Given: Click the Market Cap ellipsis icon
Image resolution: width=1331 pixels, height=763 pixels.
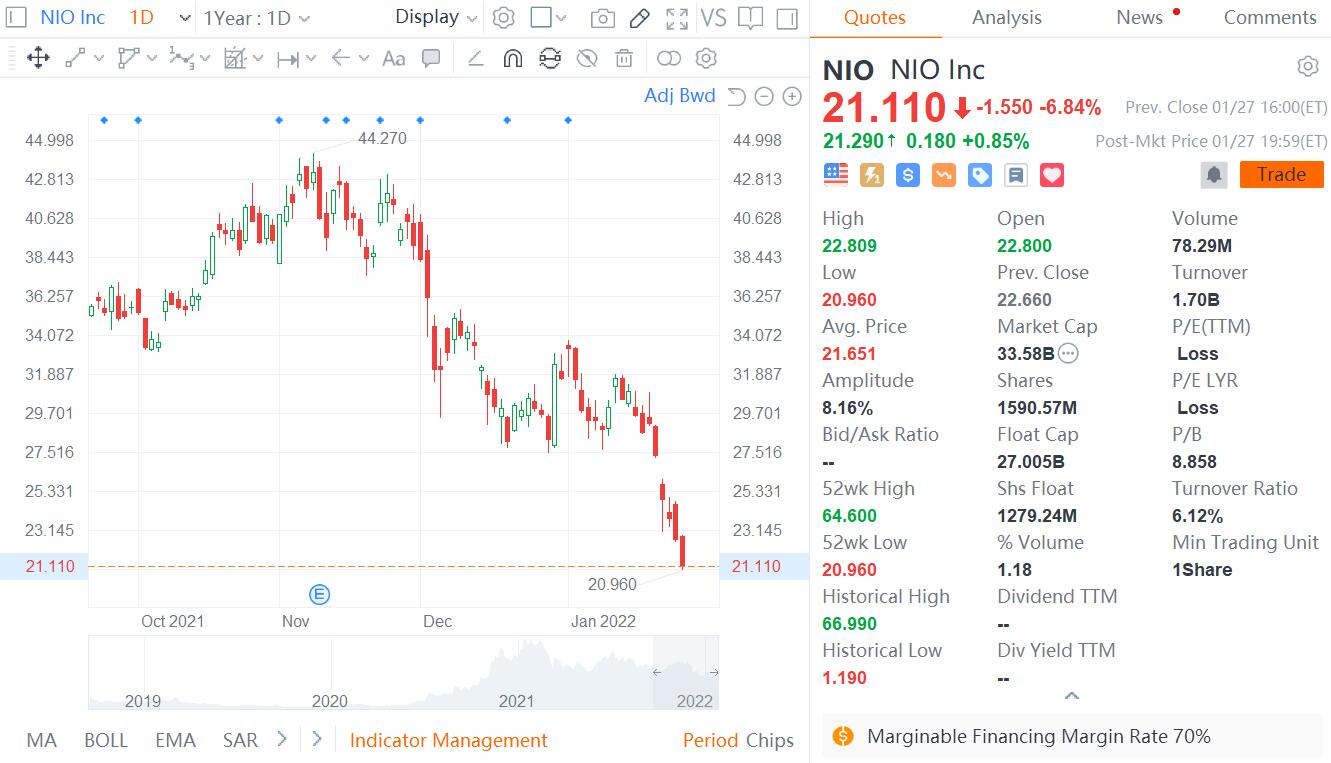Looking at the screenshot, I should coord(1068,353).
